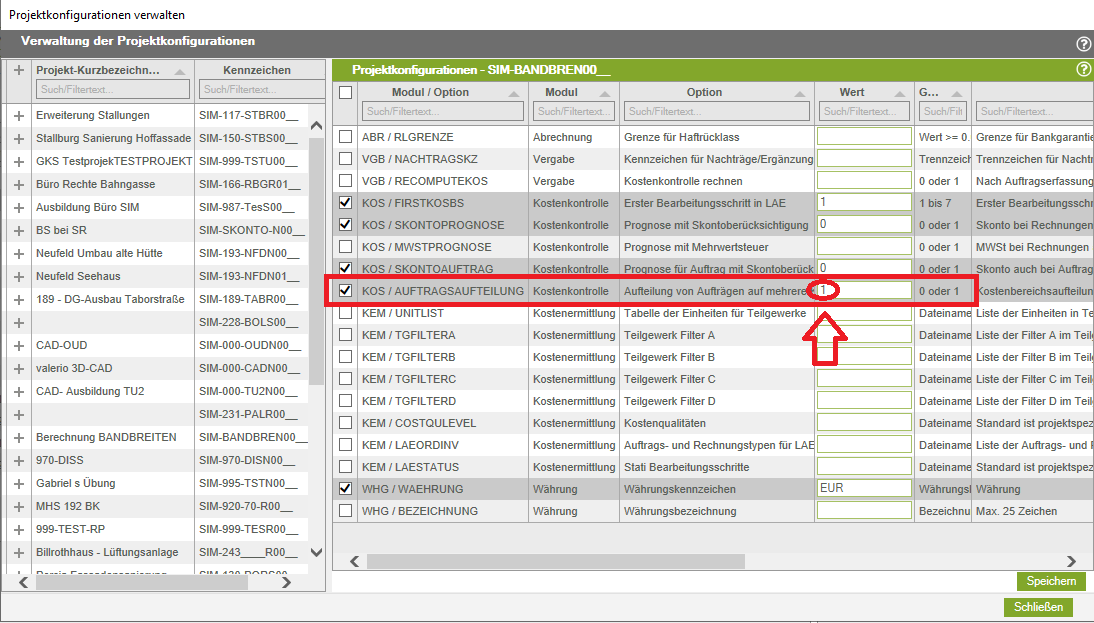1094x623 pixels.
Task: Expand plus icon next to Erweiterung Stallungen
Action: coord(19,116)
